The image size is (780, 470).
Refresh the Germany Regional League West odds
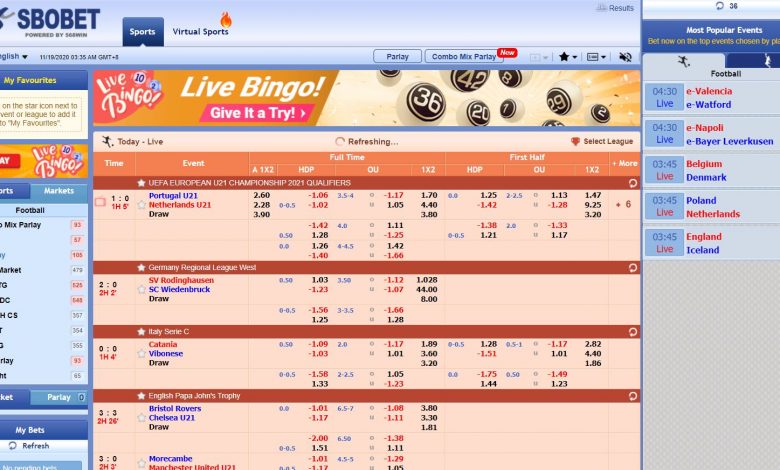[x=633, y=268]
